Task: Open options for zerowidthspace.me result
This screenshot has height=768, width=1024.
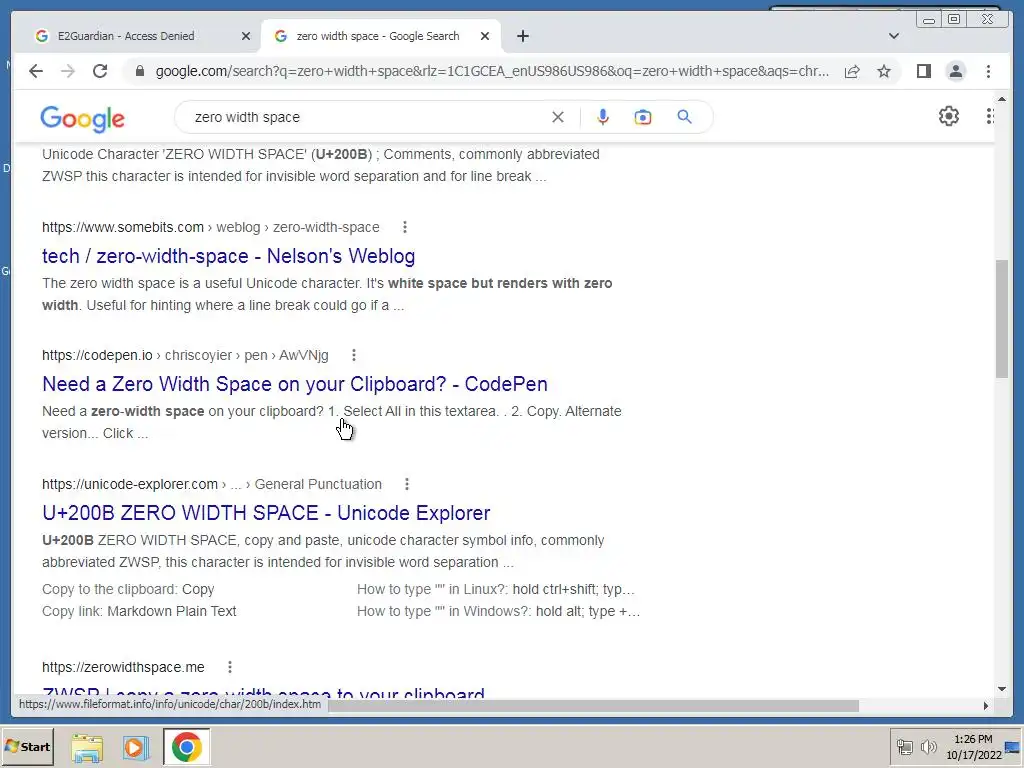Action: [x=230, y=667]
